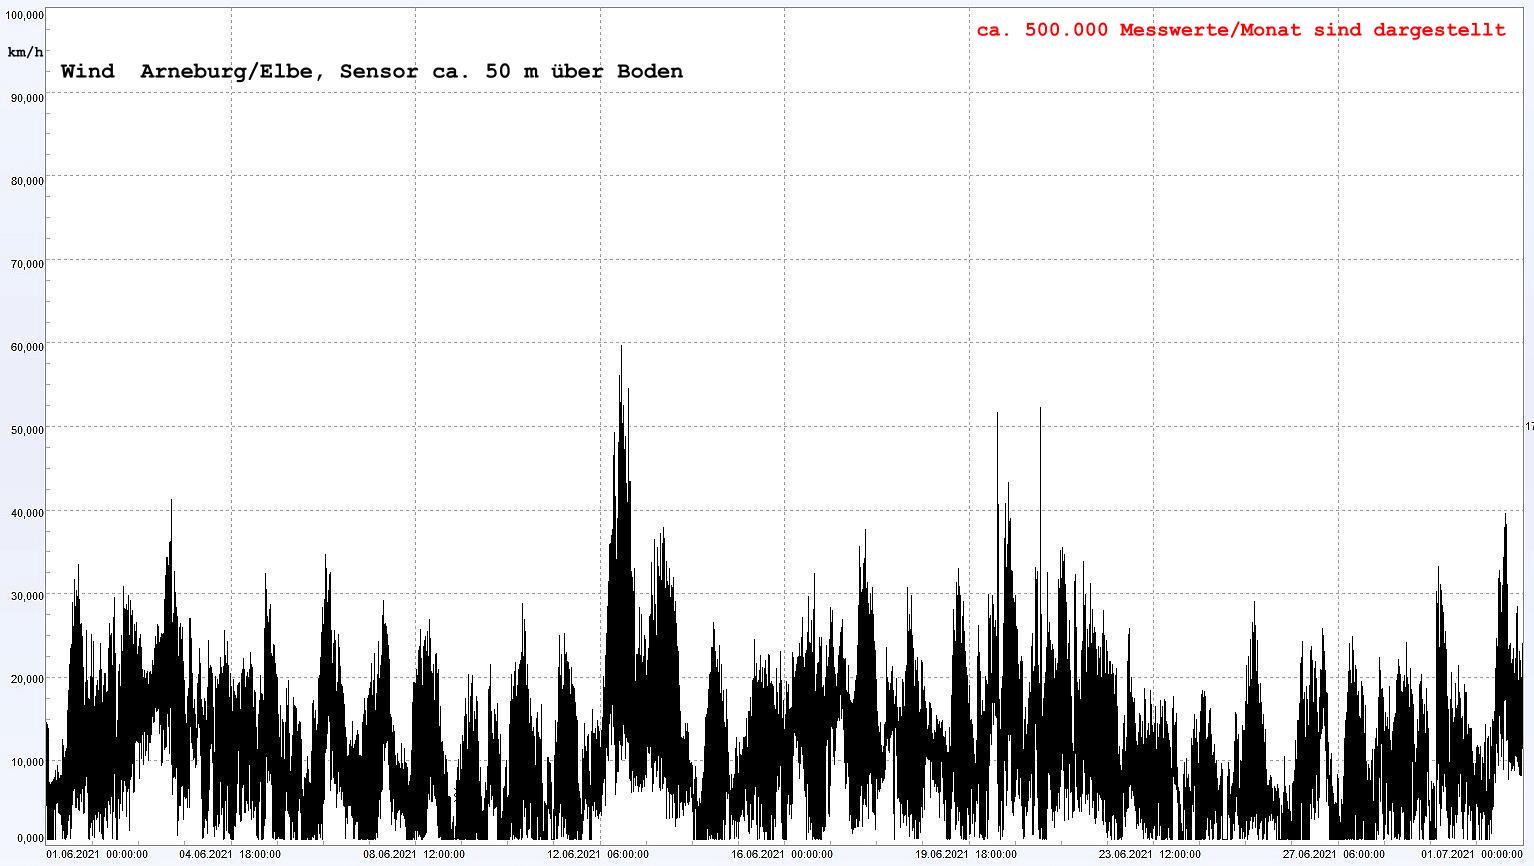Image resolution: width=1534 pixels, height=866 pixels.
Task: Select the 27.06.2021 06:00:00 time label
Action: coord(1334,854)
